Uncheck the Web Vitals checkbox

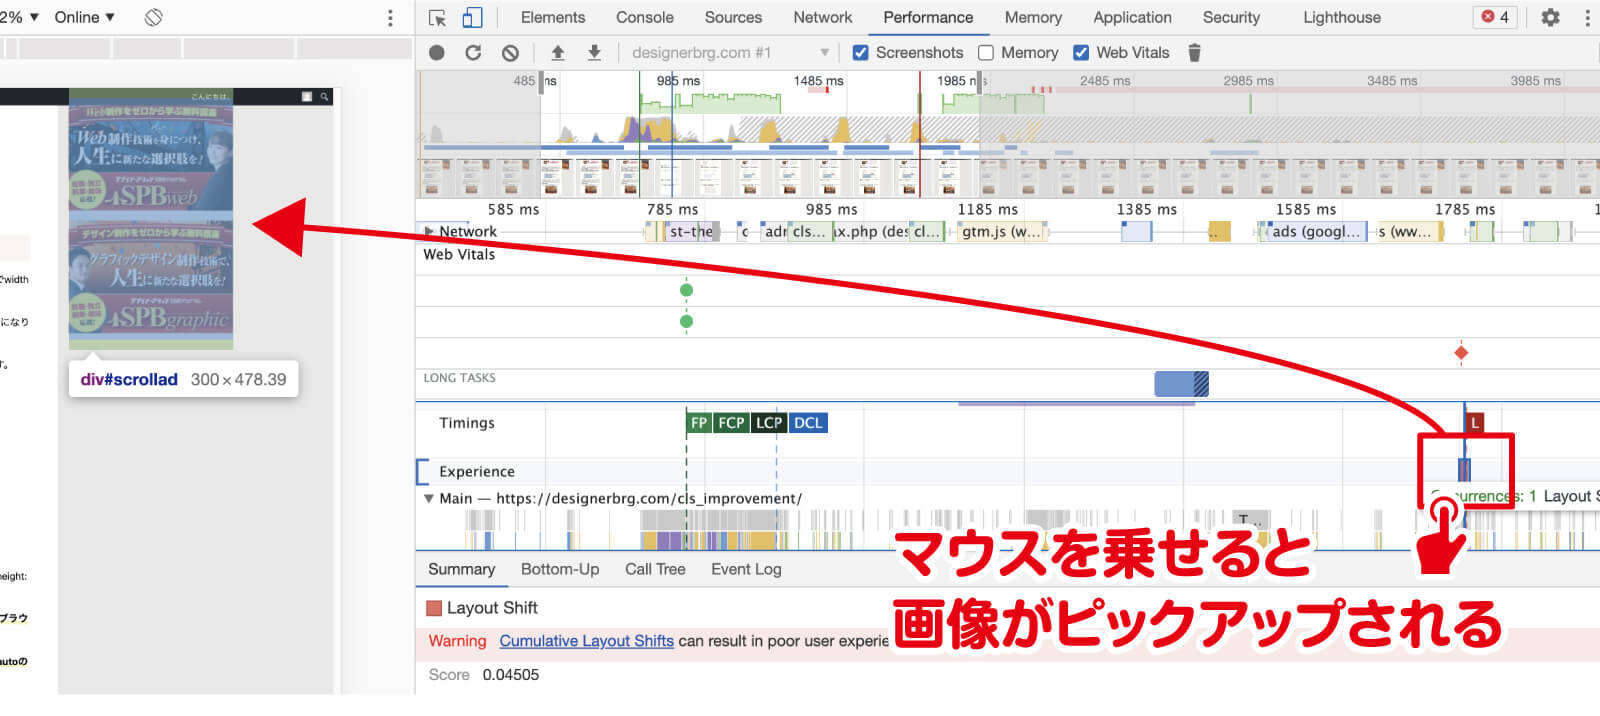click(x=1081, y=53)
